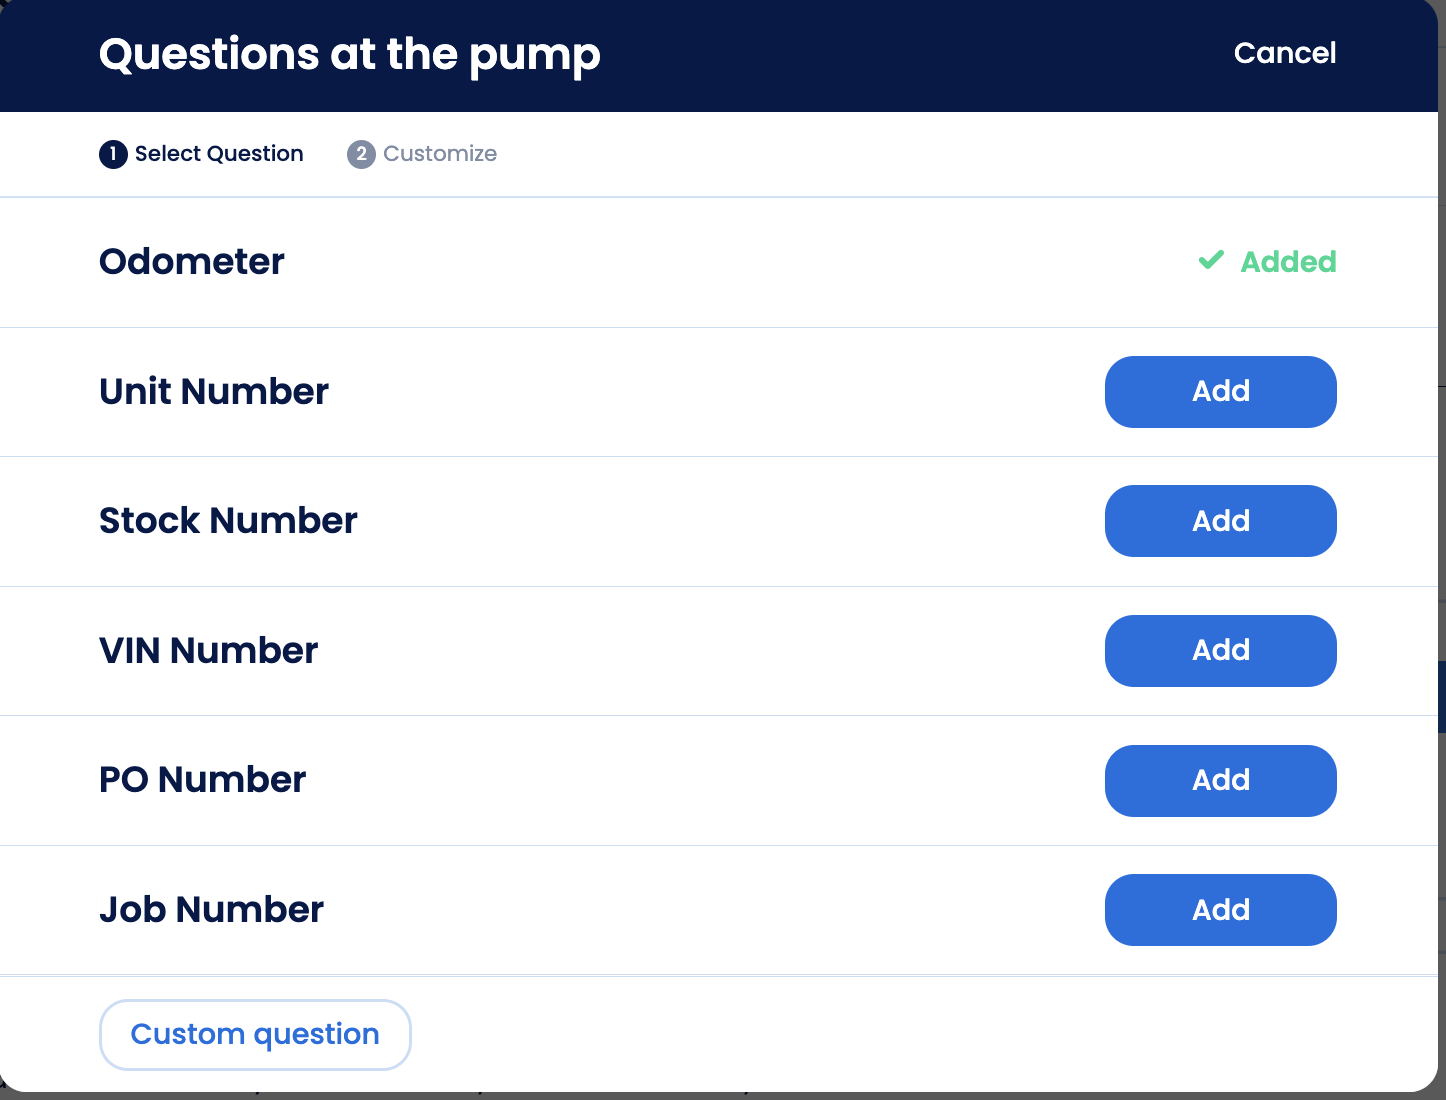Click the step 1 number circle icon
The height and width of the screenshot is (1100, 1446).
(113, 154)
